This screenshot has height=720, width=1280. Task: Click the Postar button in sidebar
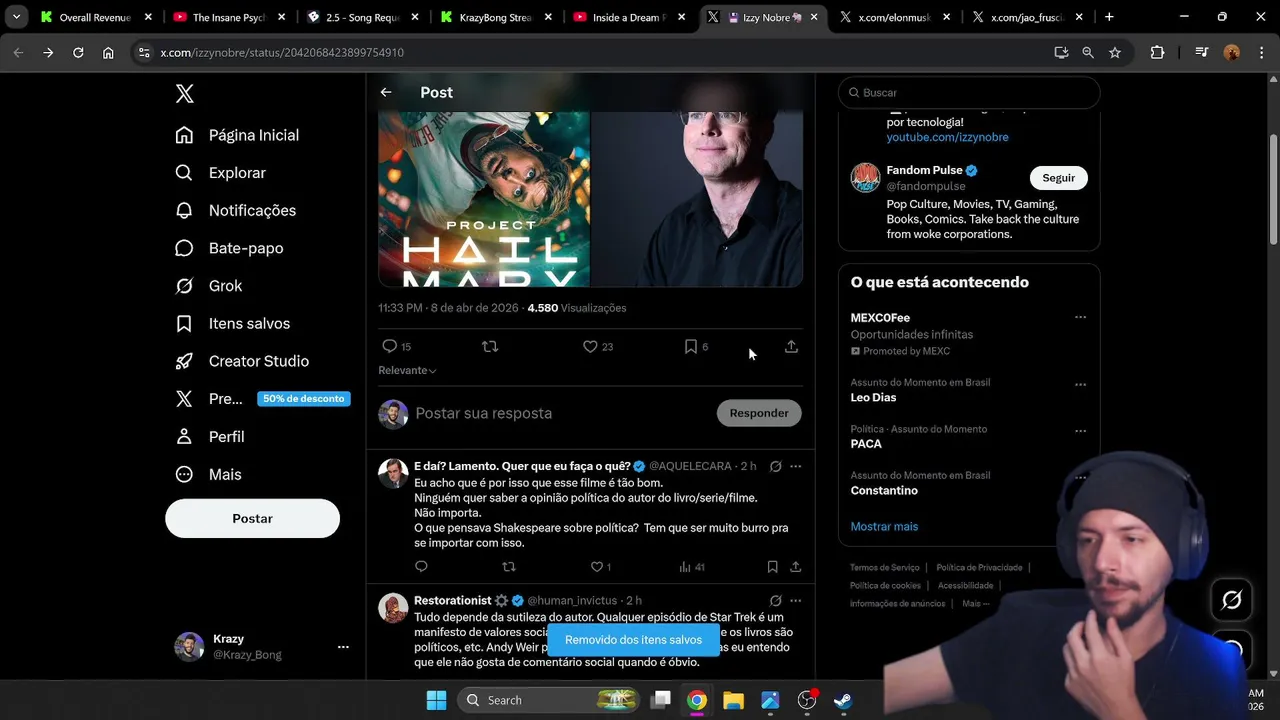tap(252, 519)
